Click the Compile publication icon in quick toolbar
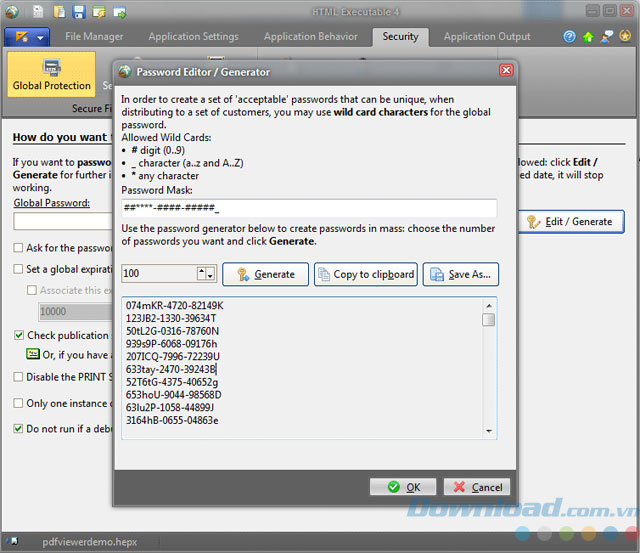Screen dimensions: 640x553 coord(99,12)
